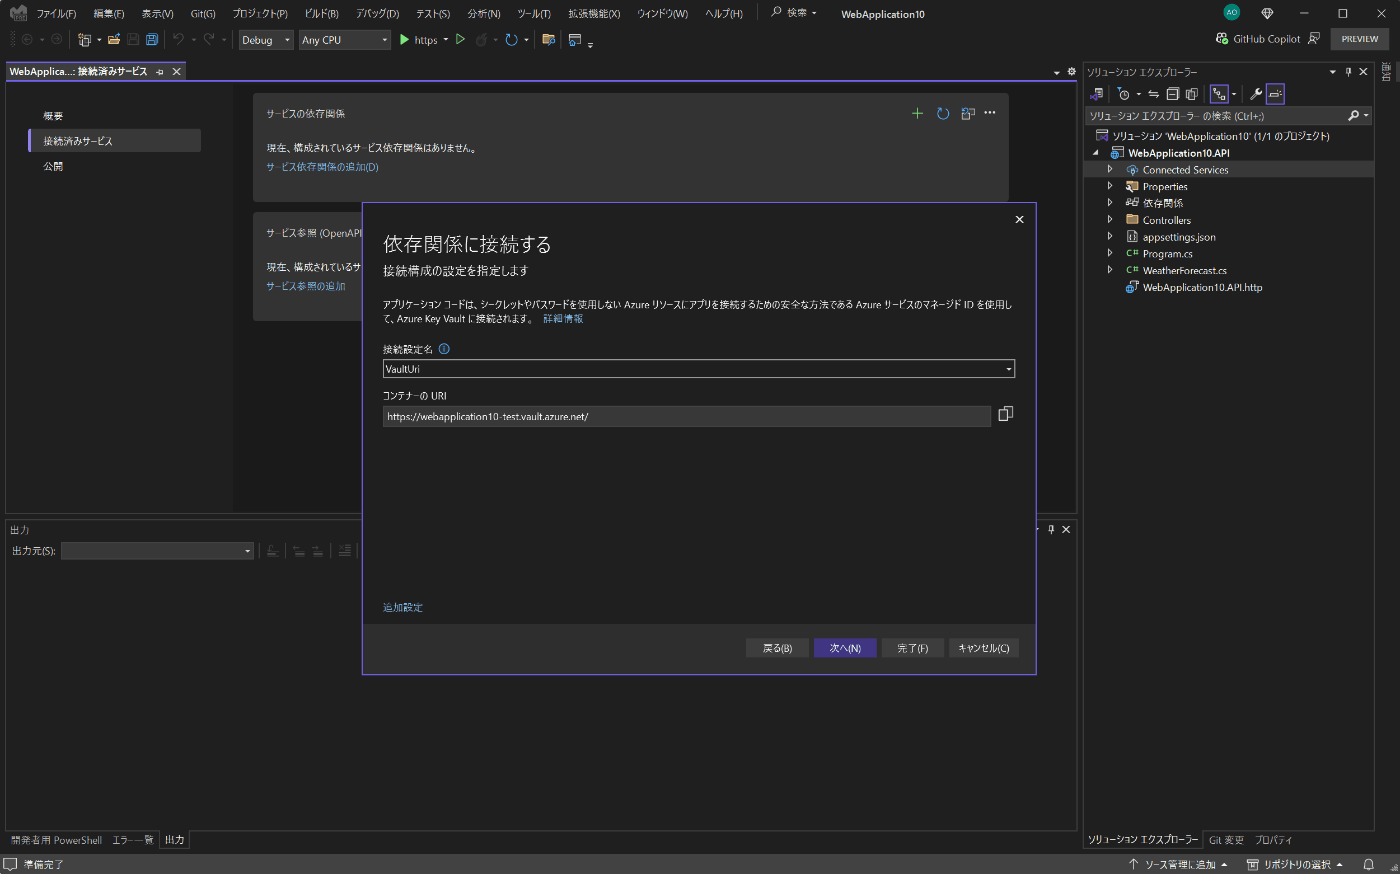The width and height of the screenshot is (1400, 874).
Task: Click the browser window icon in main toolbar
Action: [x=575, y=40]
